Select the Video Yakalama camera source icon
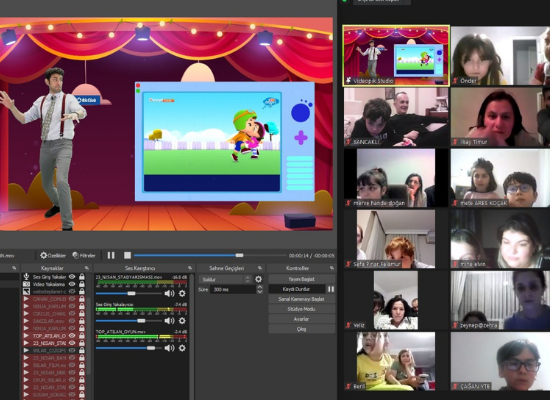 tap(26, 284)
